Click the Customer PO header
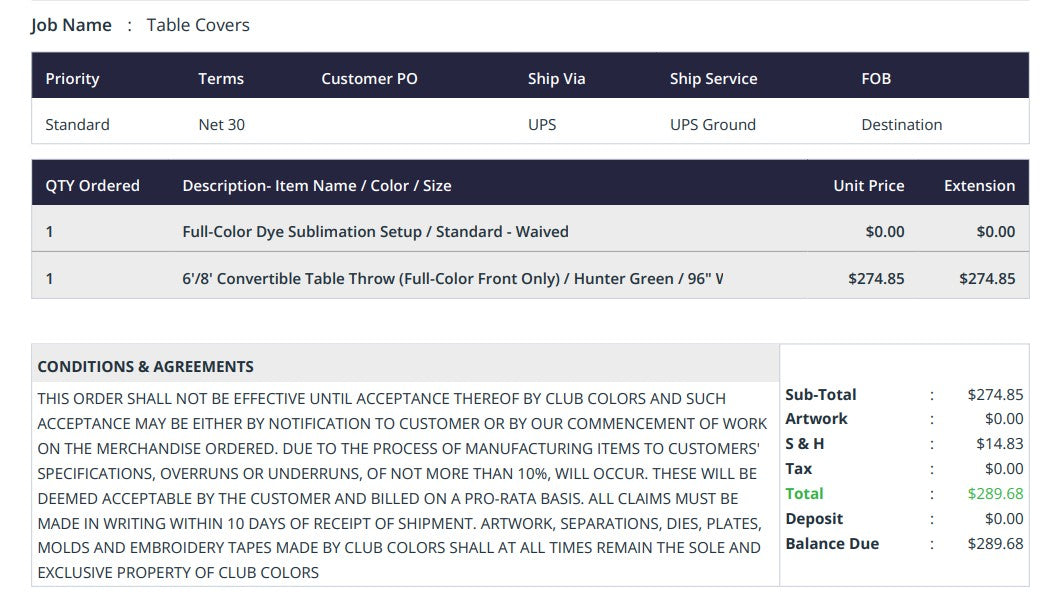Screen dimensions: 1058x596 tap(369, 79)
